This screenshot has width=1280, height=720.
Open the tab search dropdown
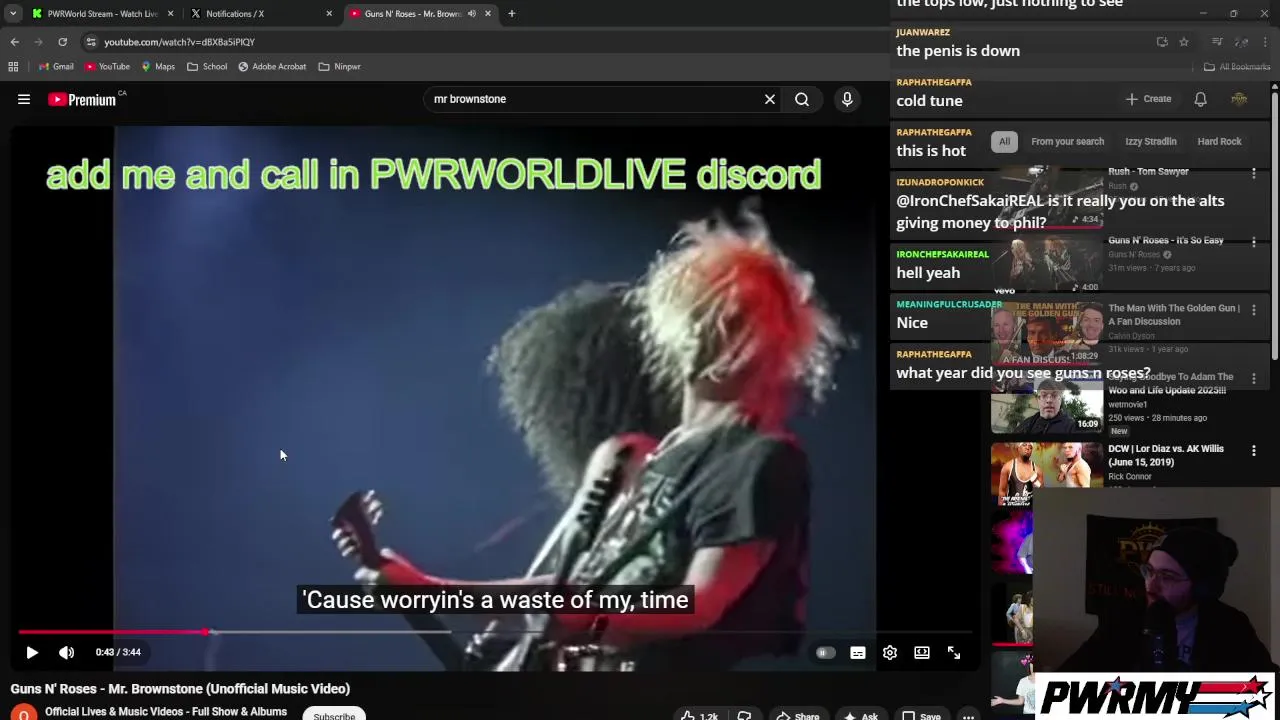[13, 14]
